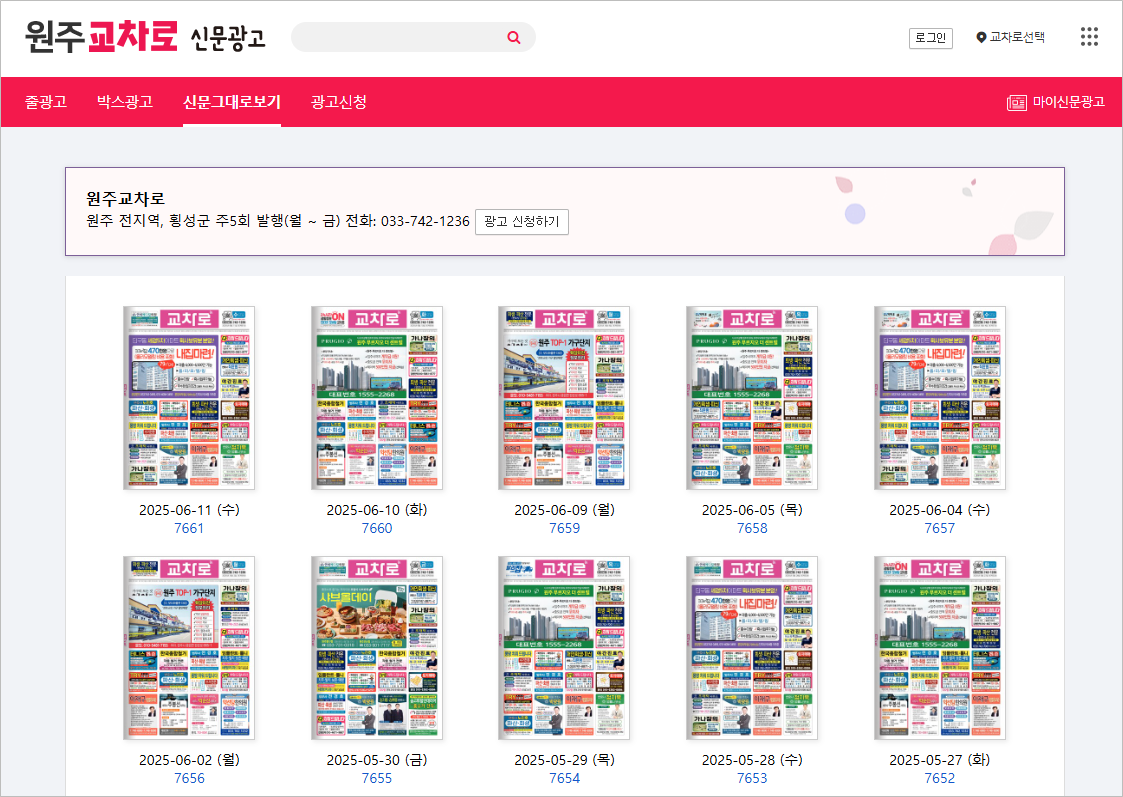Open issue 7656 link

188,779
